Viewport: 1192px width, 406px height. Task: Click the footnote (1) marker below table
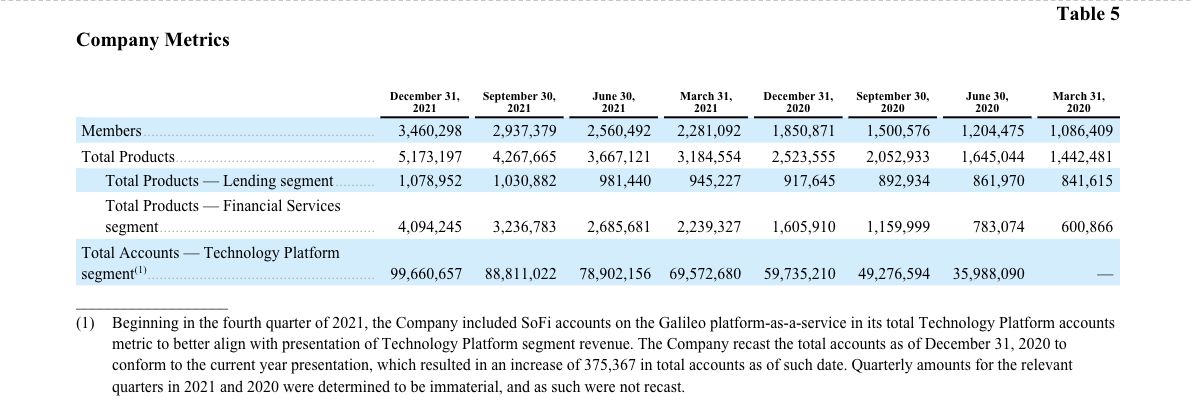[x=85, y=324]
